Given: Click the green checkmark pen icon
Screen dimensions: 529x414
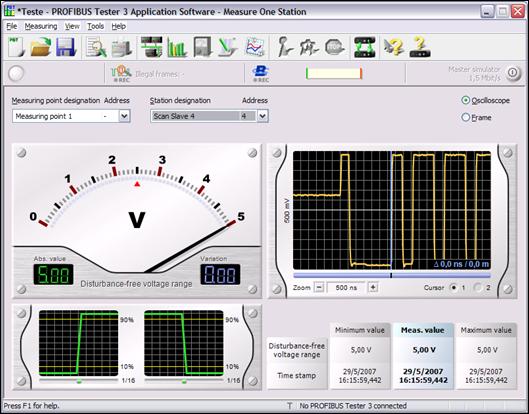Looking at the screenshot, I should pyautogui.click(x=227, y=47).
